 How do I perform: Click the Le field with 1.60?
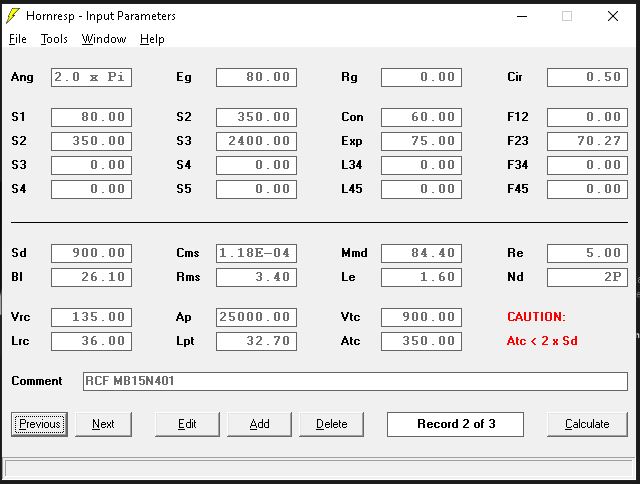[421, 278]
